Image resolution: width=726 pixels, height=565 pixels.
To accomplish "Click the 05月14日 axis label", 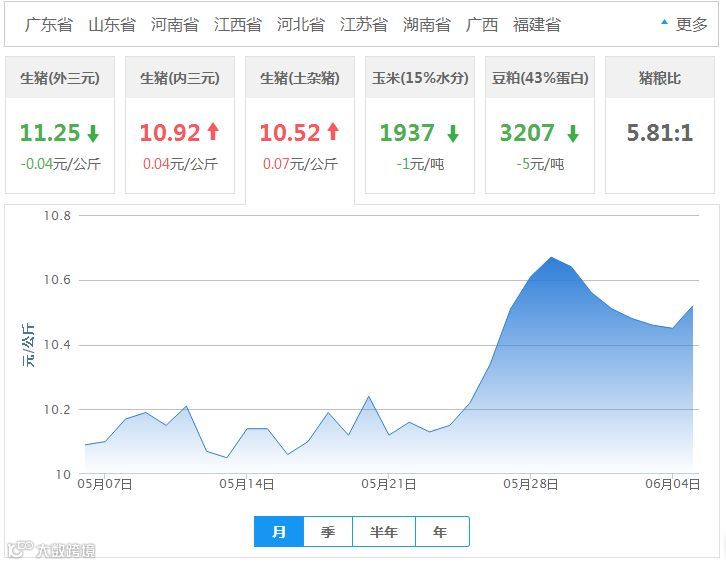I will (247, 484).
